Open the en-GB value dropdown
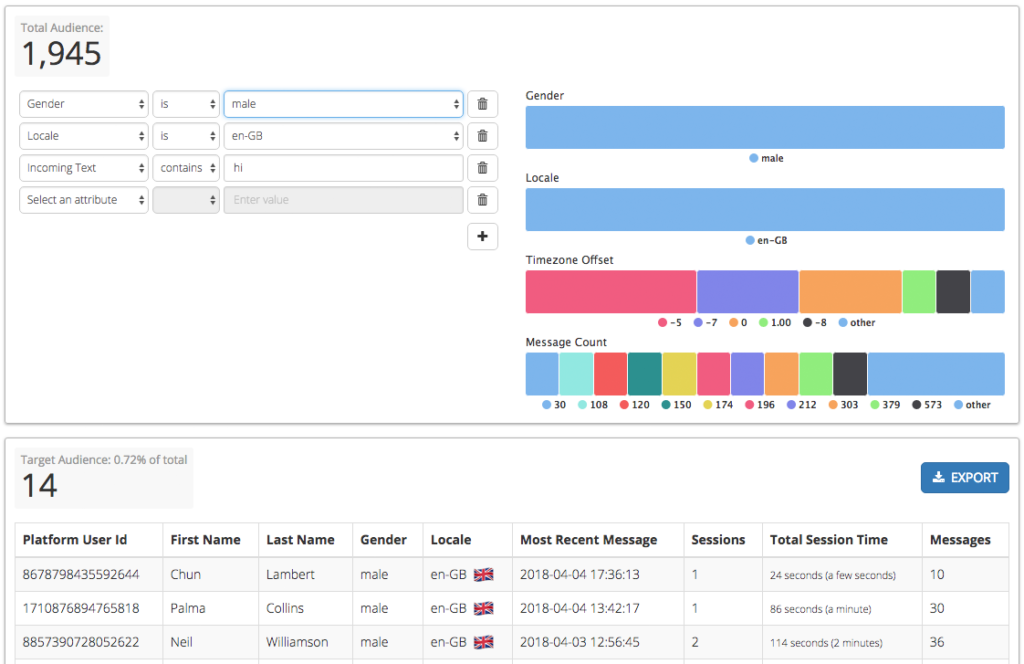This screenshot has height=664, width=1024. [344, 136]
